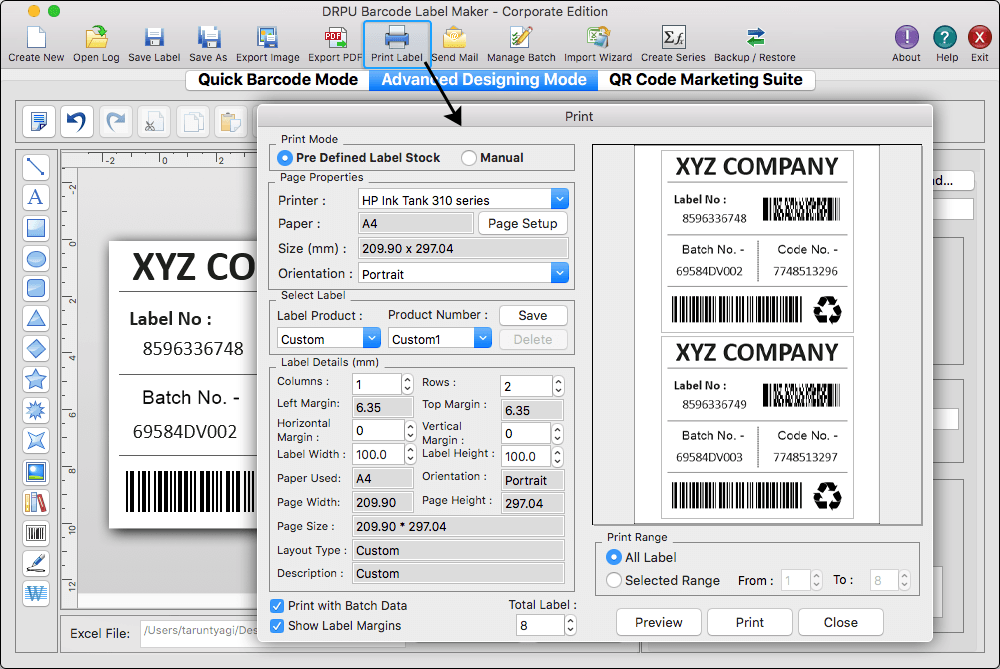The height and width of the screenshot is (669, 1000).
Task: Select the burst starburst shape tool
Action: pyautogui.click(x=36, y=410)
